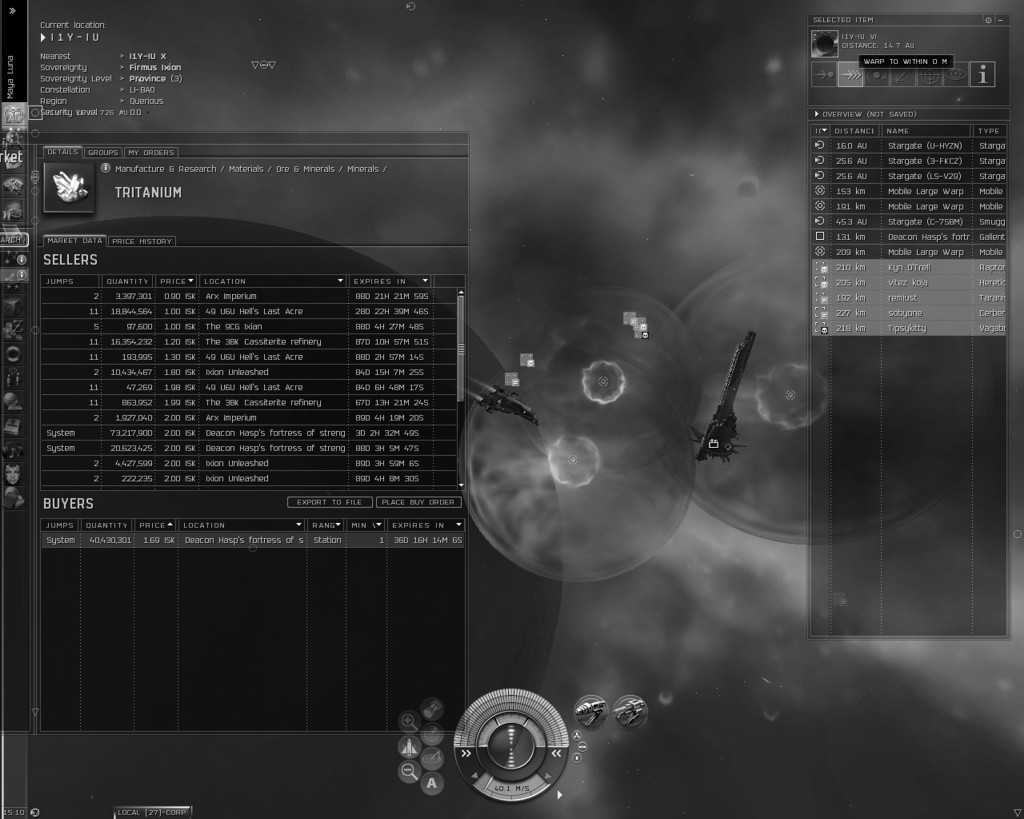1024x819 pixels.
Task: Sort sellers by Expires In column header
Action: [x=390, y=281]
